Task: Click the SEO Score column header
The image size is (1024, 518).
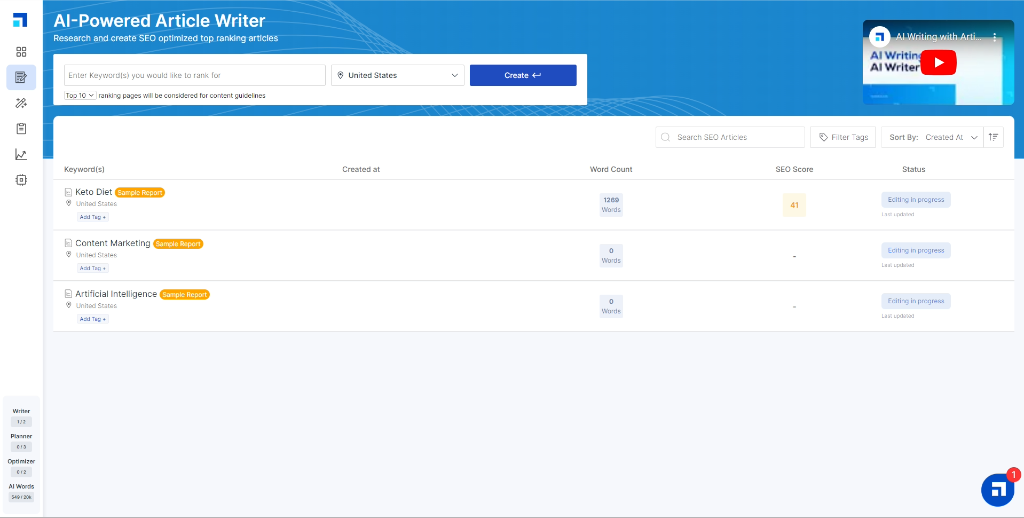Action: 794,169
